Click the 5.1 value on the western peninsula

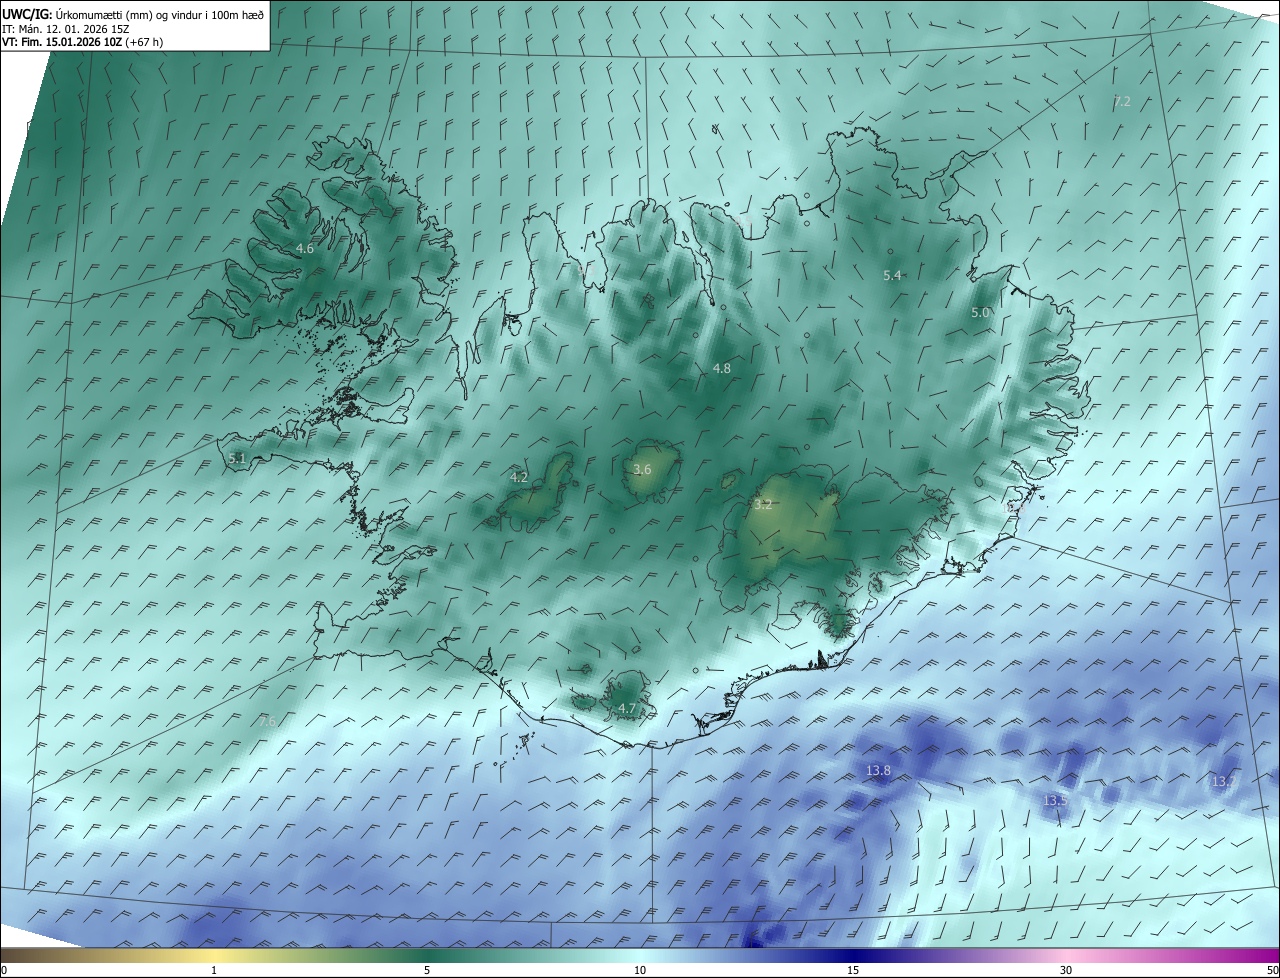[237, 458]
